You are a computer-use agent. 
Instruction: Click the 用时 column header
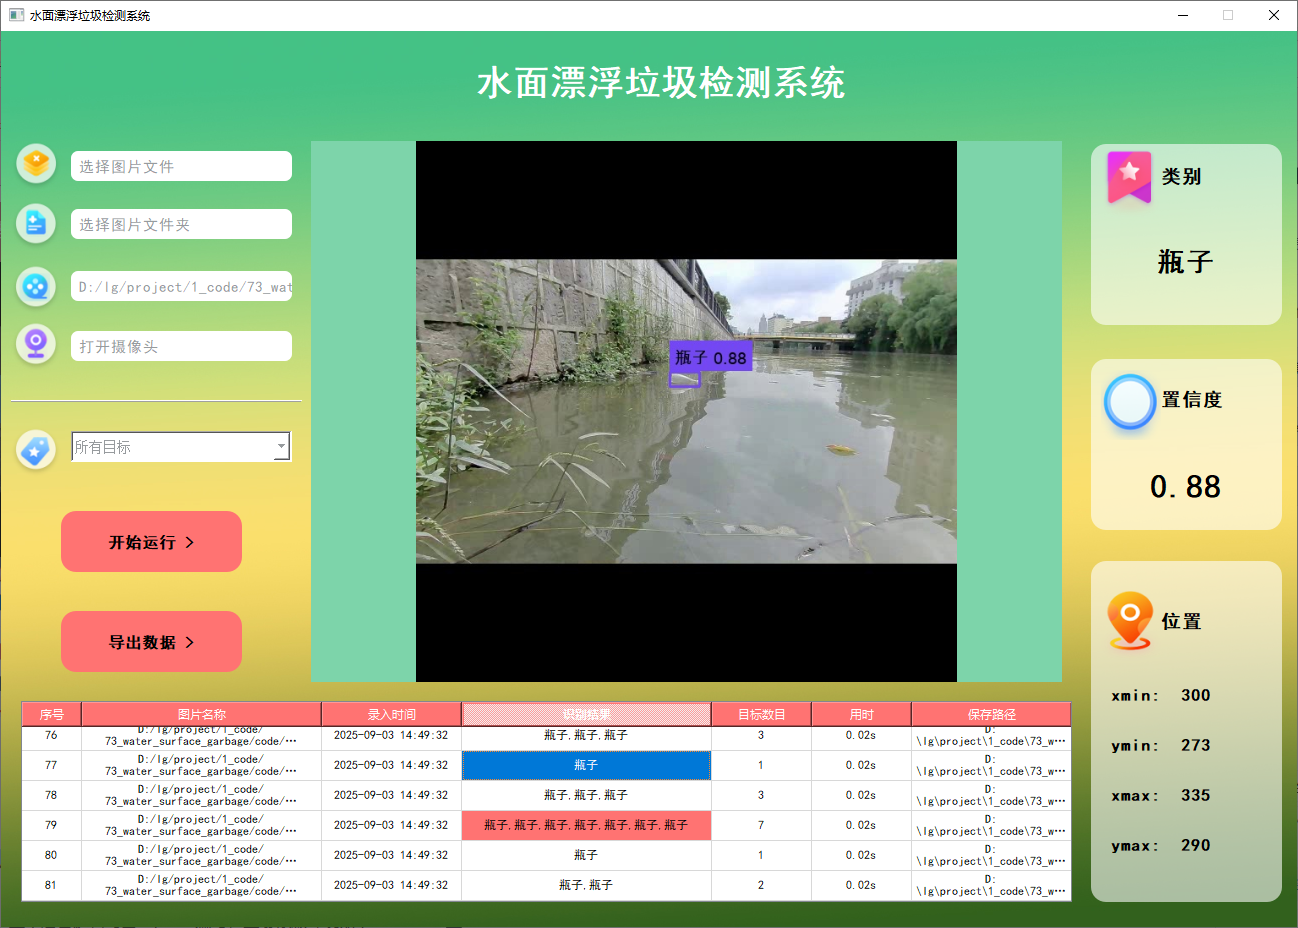[x=861, y=714]
